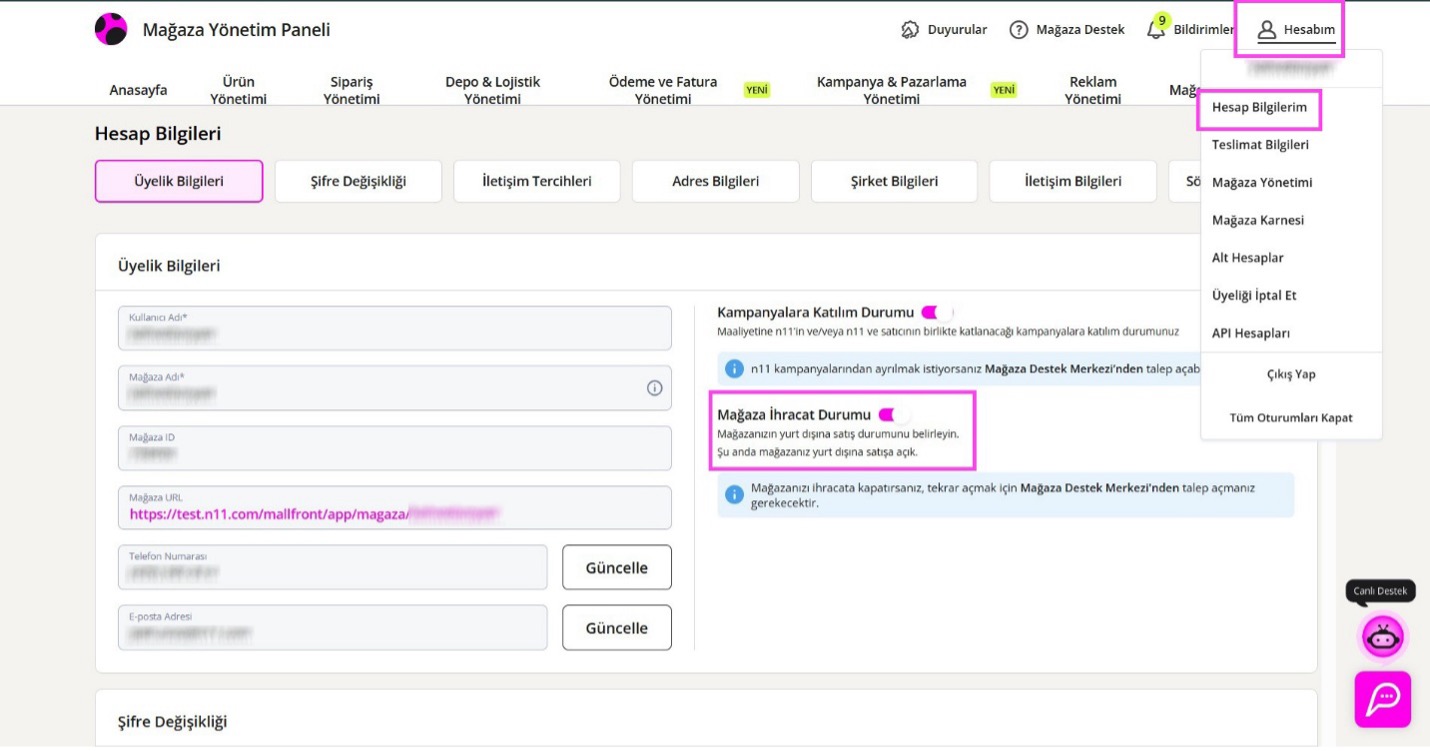Click Güncelle next to Telefon Numarası
Screen dimensions: 1430x751
616,568
